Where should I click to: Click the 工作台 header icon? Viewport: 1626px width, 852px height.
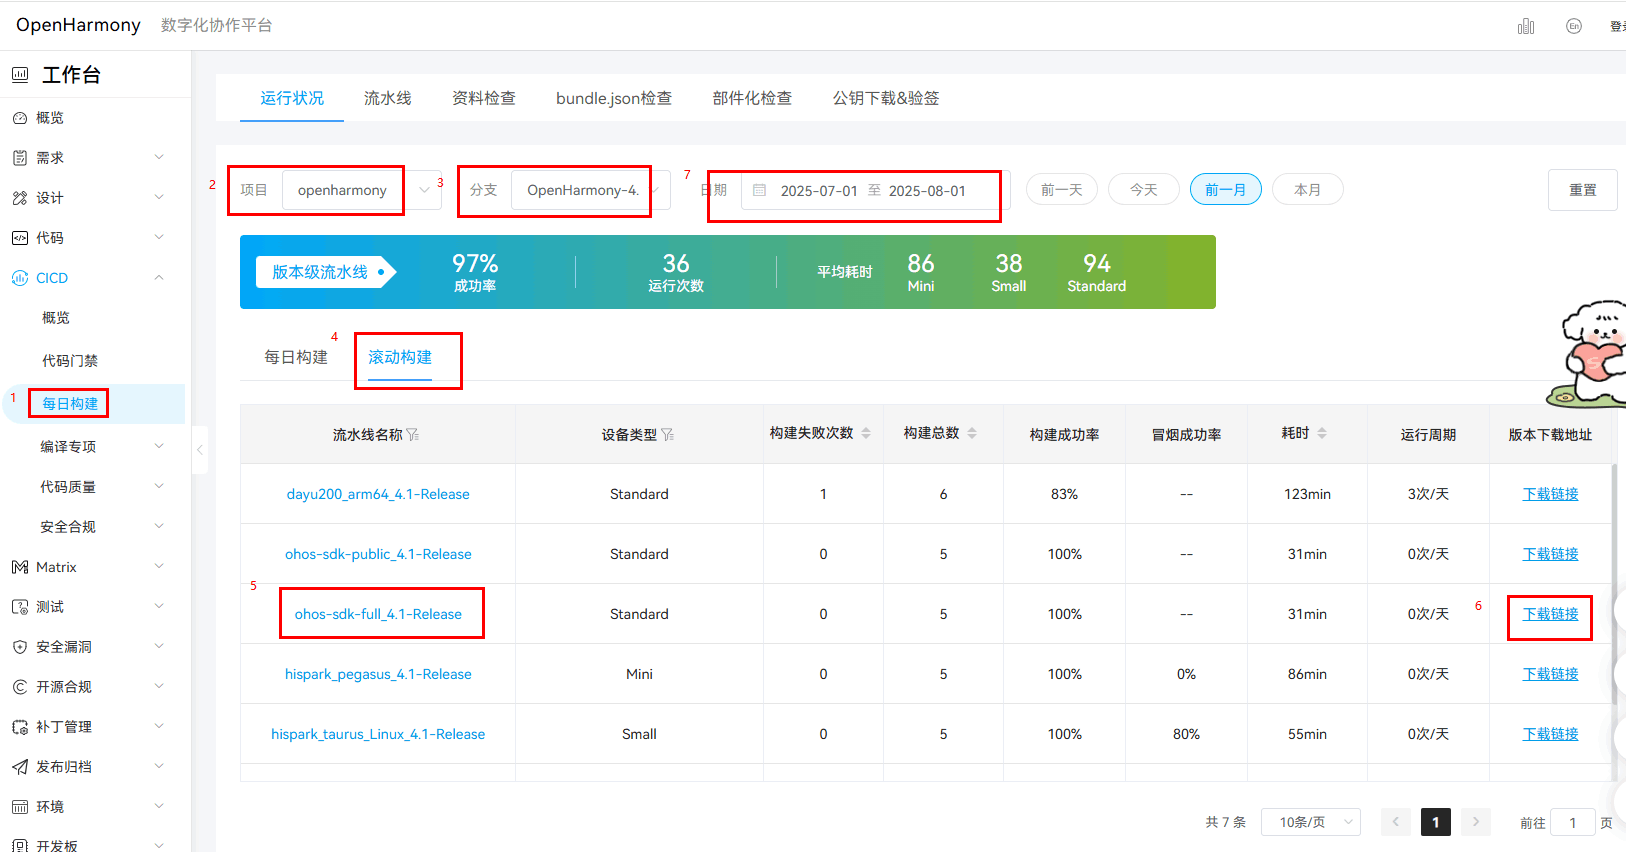pos(20,75)
